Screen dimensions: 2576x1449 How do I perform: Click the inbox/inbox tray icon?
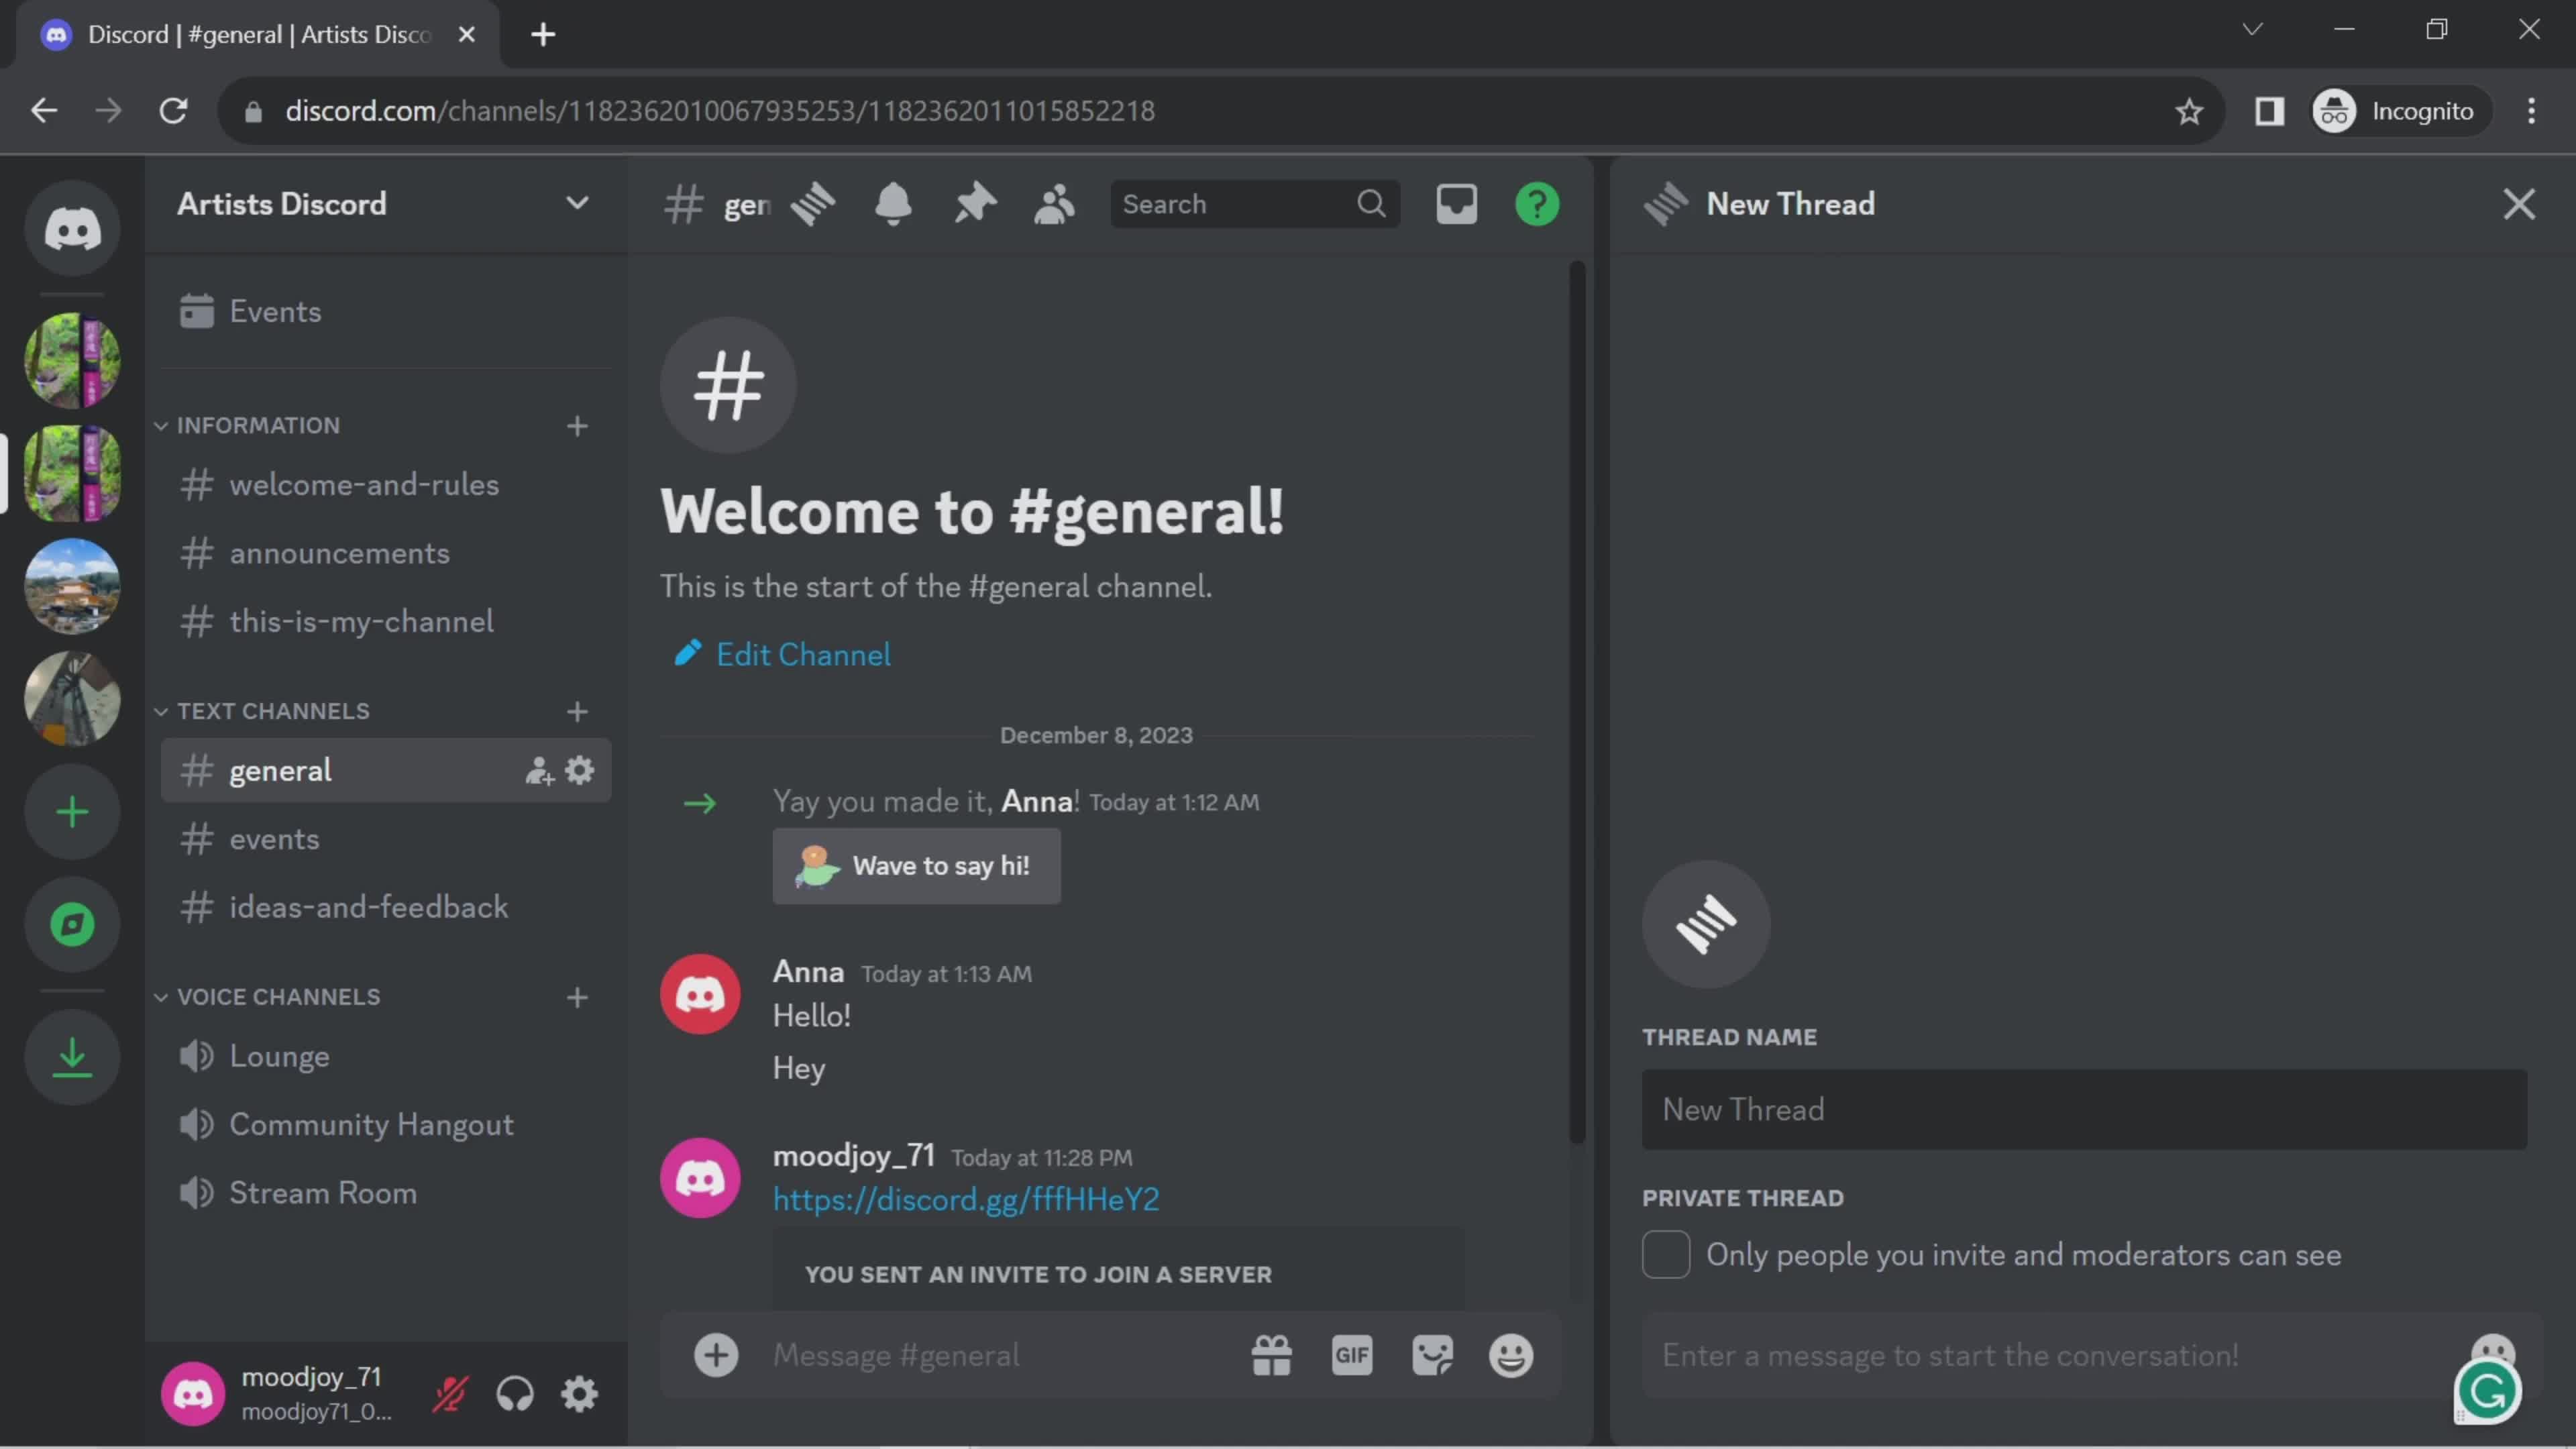1456,203
